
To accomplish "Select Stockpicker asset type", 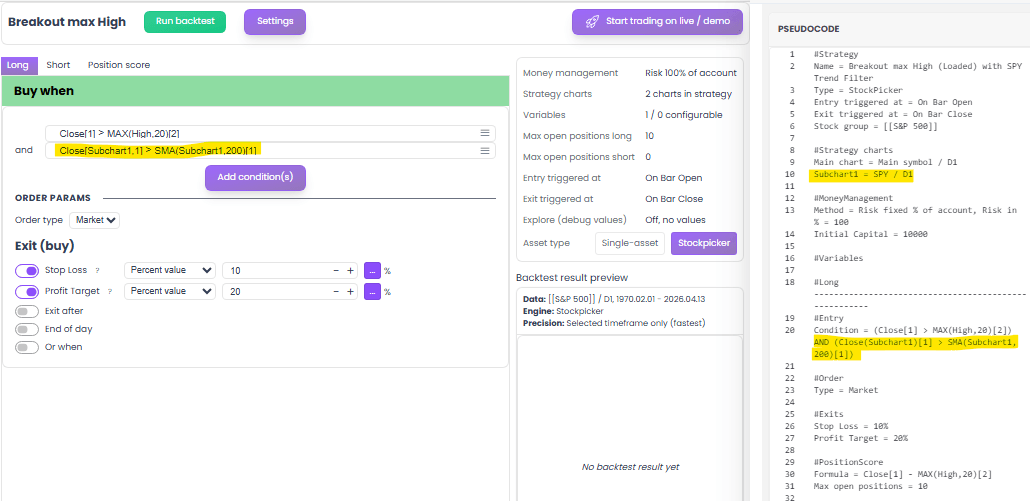I will 704,243.
